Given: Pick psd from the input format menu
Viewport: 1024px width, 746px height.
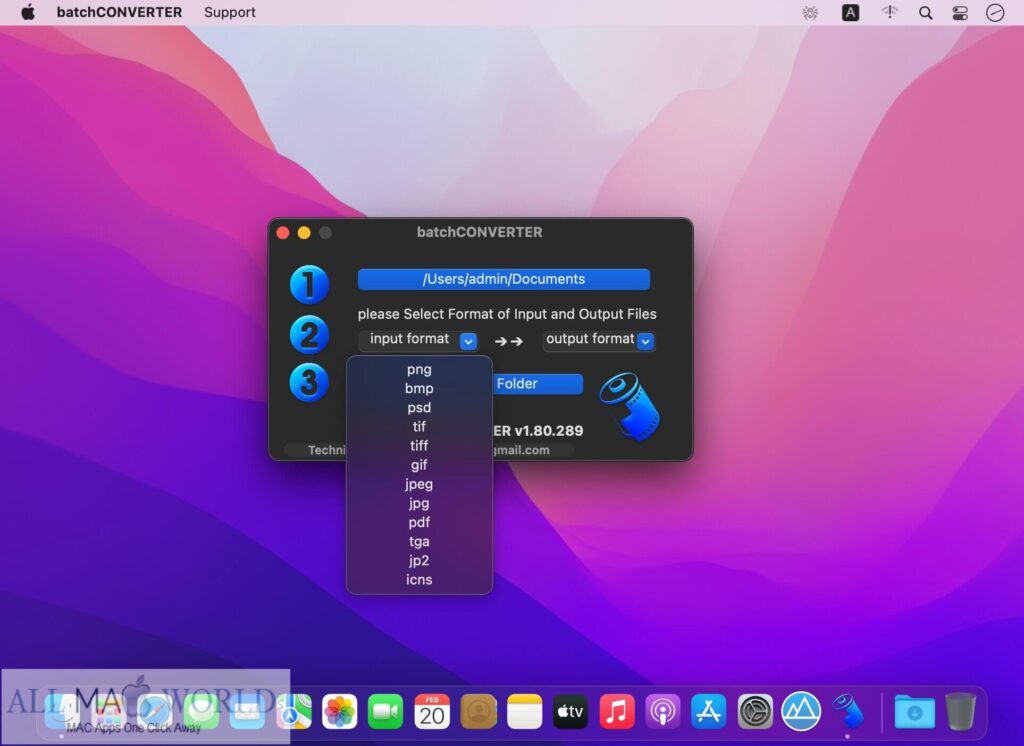Looking at the screenshot, I should [419, 407].
